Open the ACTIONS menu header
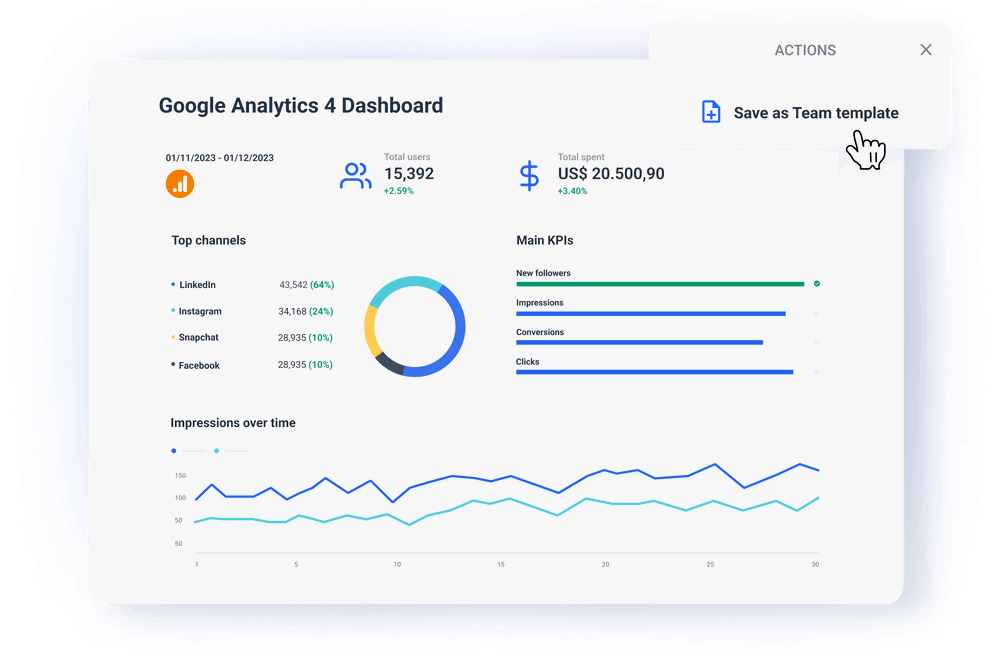 click(805, 50)
